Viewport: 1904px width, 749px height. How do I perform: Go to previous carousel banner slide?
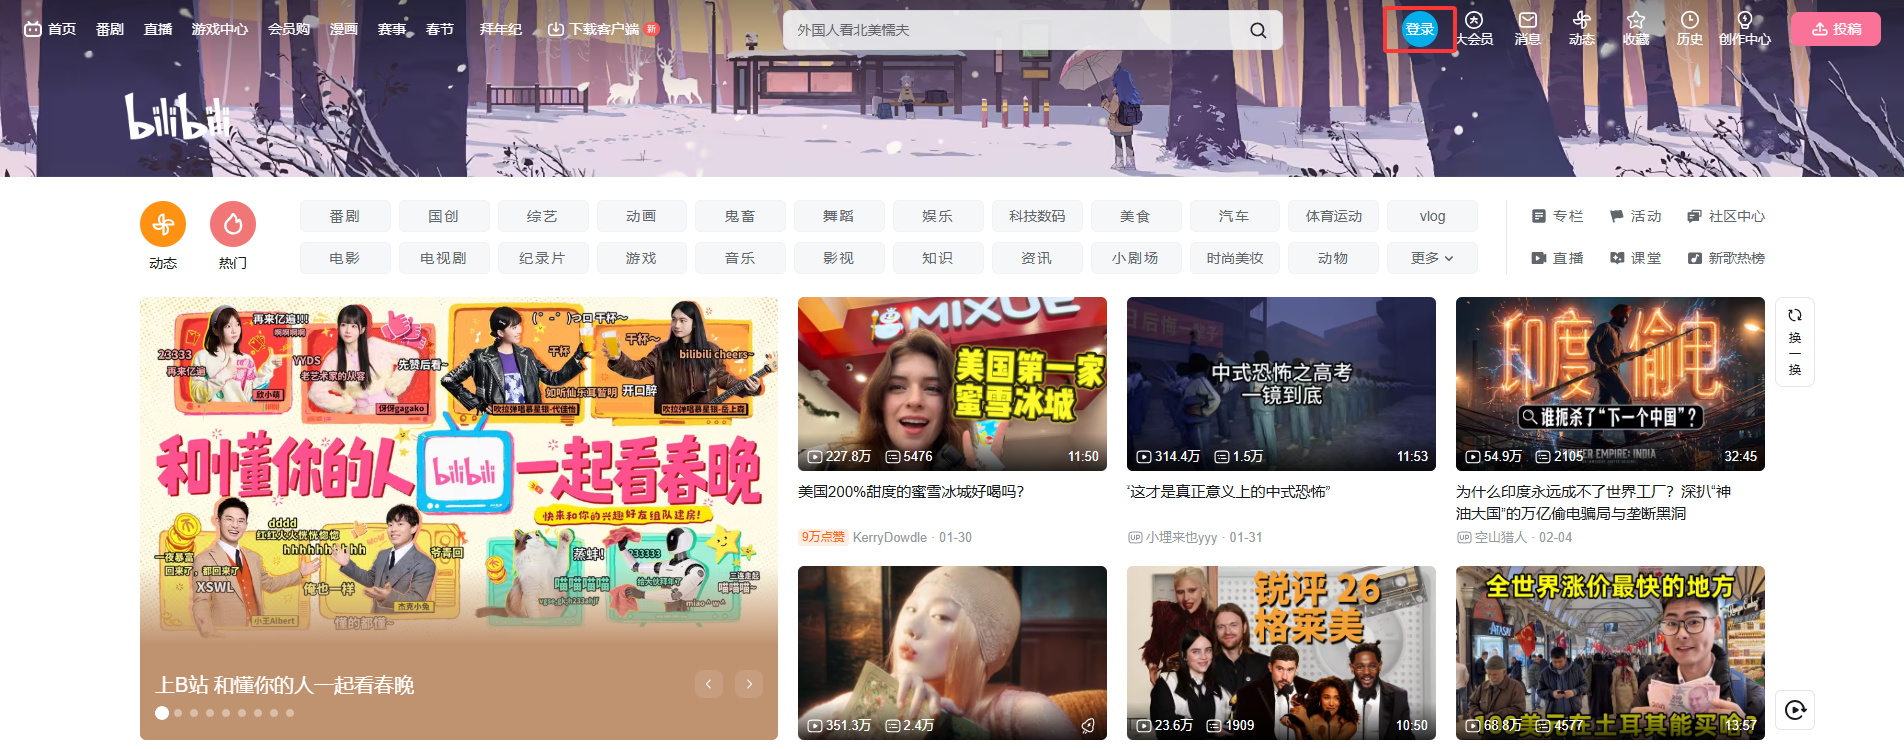pos(708,684)
